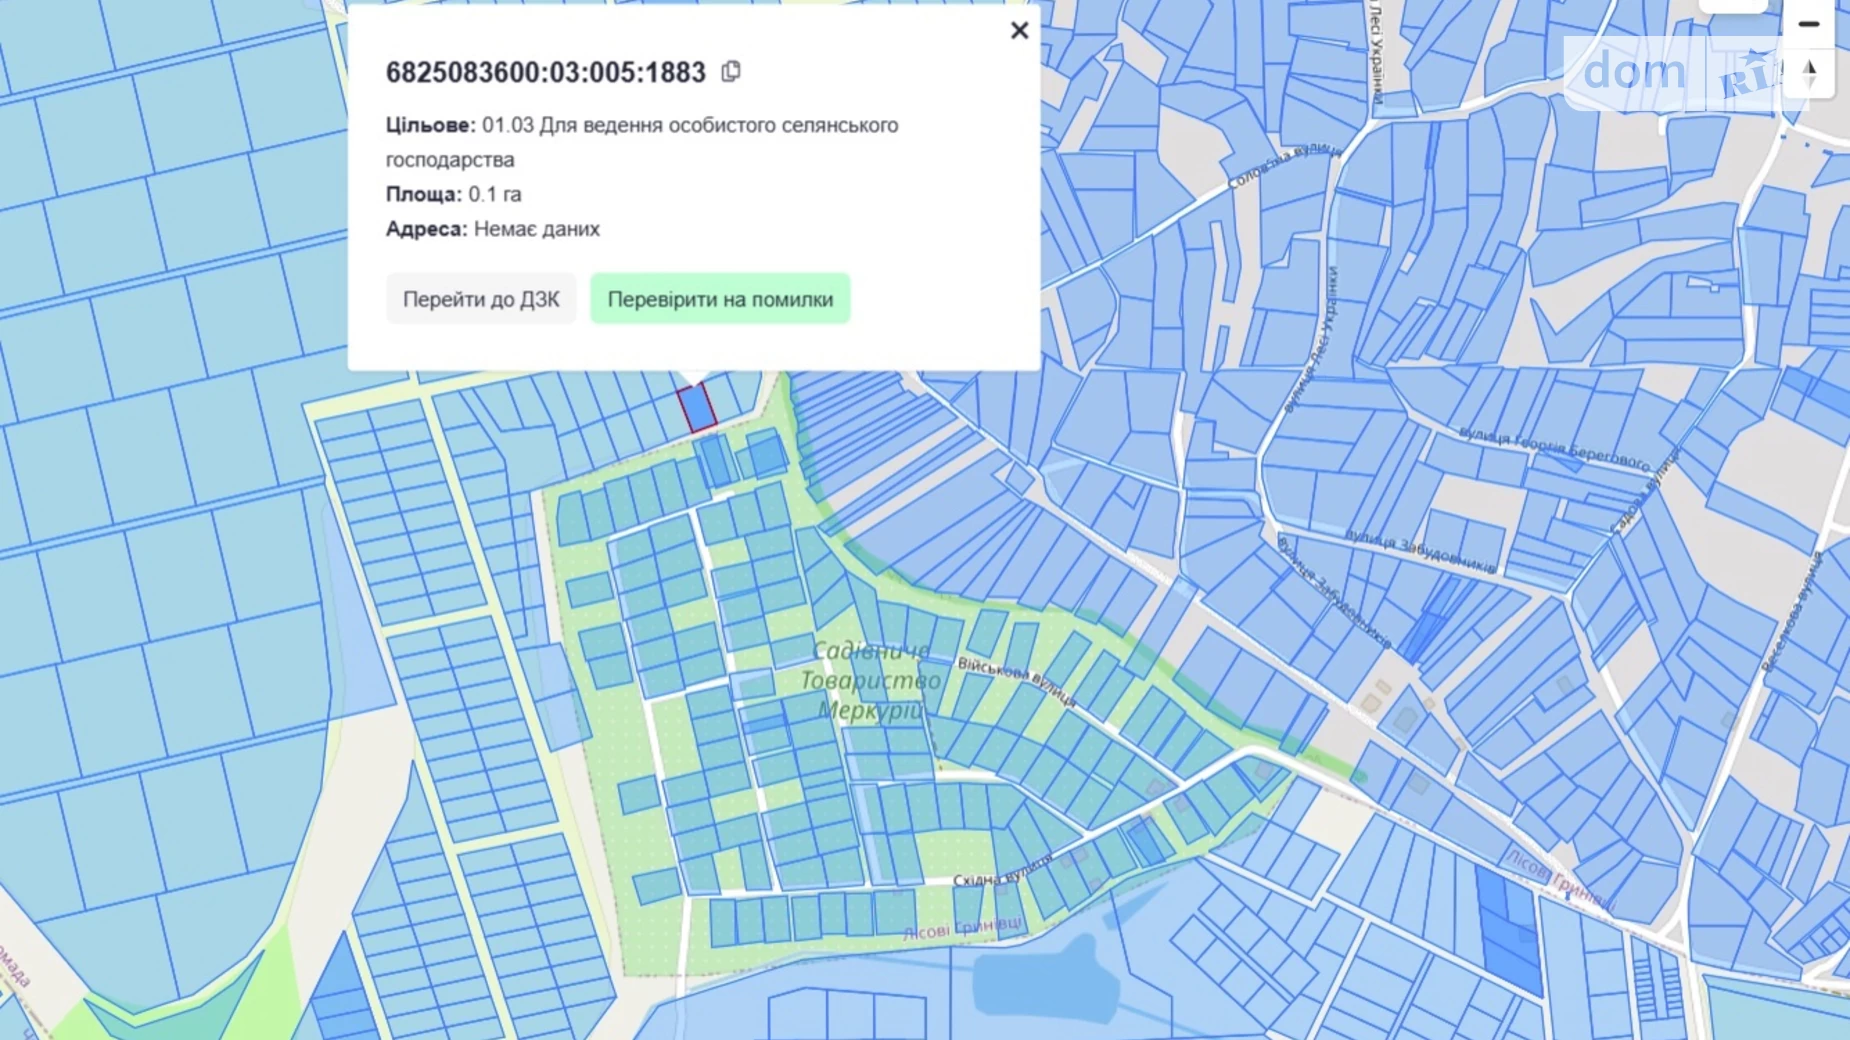Click the 'Солов'їна вулиця' street label

click(x=1283, y=166)
